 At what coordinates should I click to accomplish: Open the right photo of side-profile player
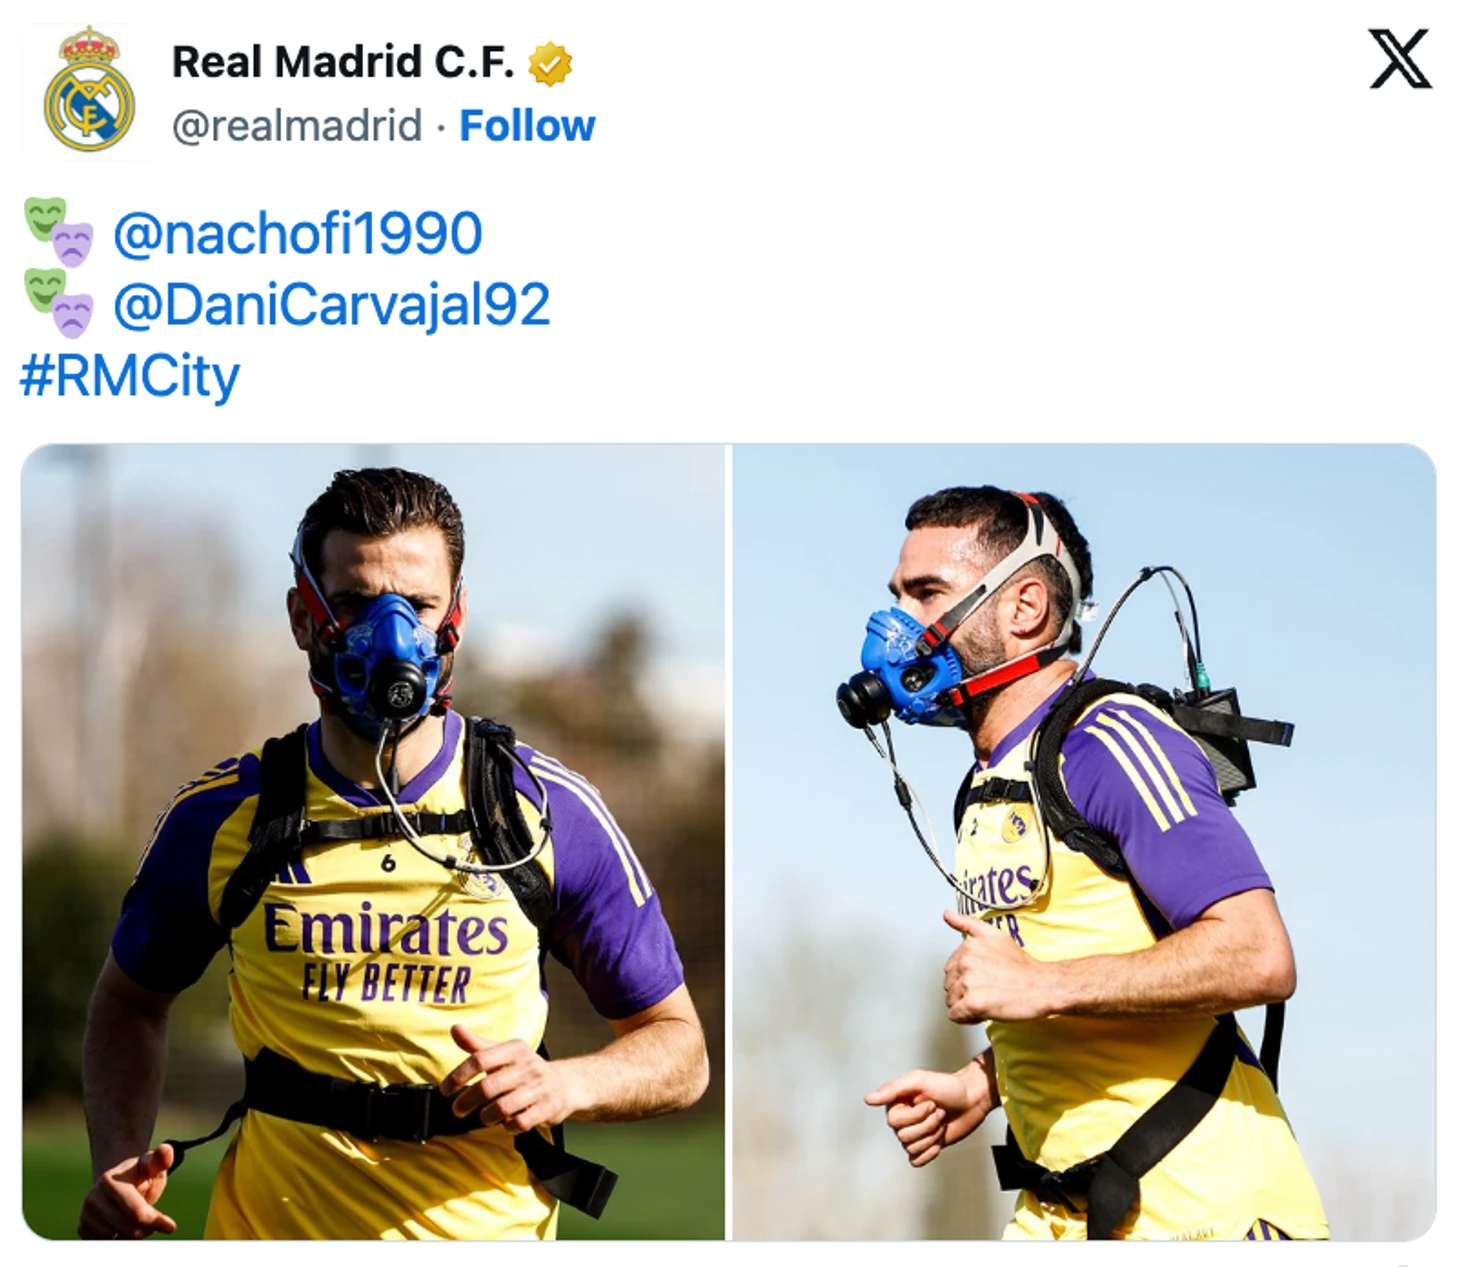point(1084,842)
